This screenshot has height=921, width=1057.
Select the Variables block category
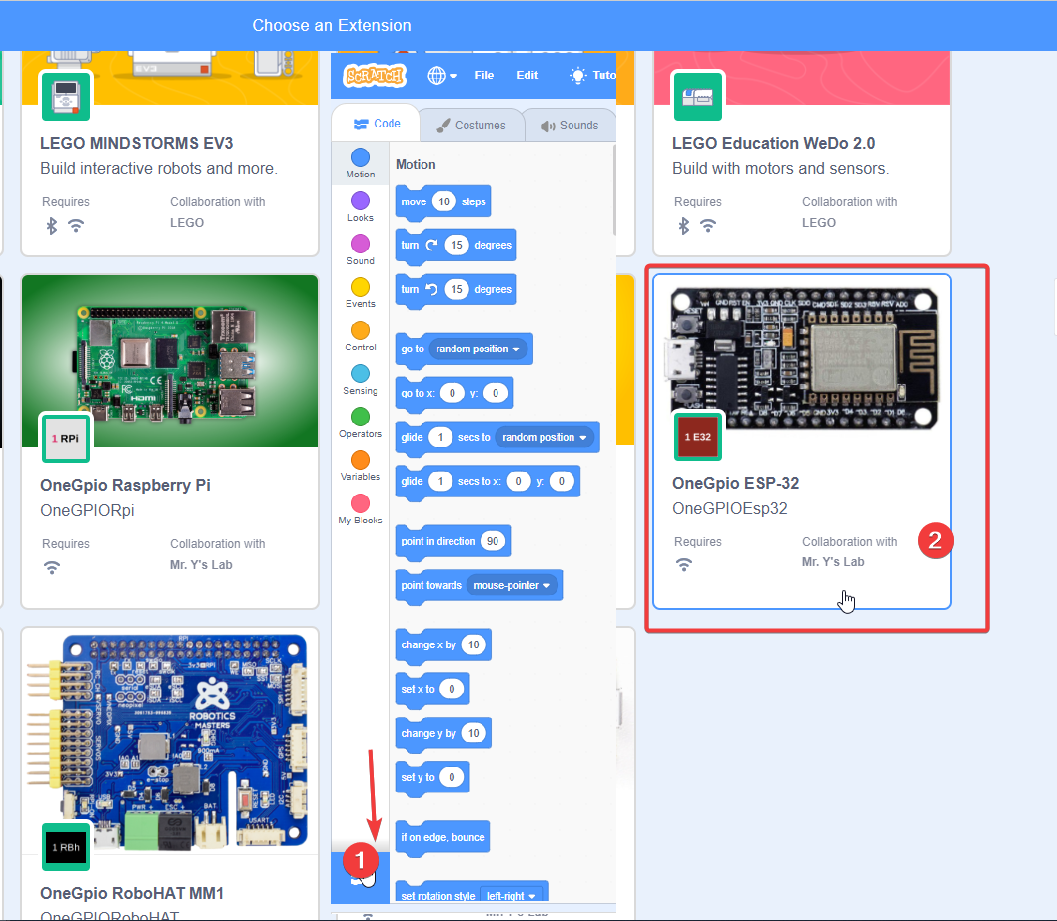(361, 466)
